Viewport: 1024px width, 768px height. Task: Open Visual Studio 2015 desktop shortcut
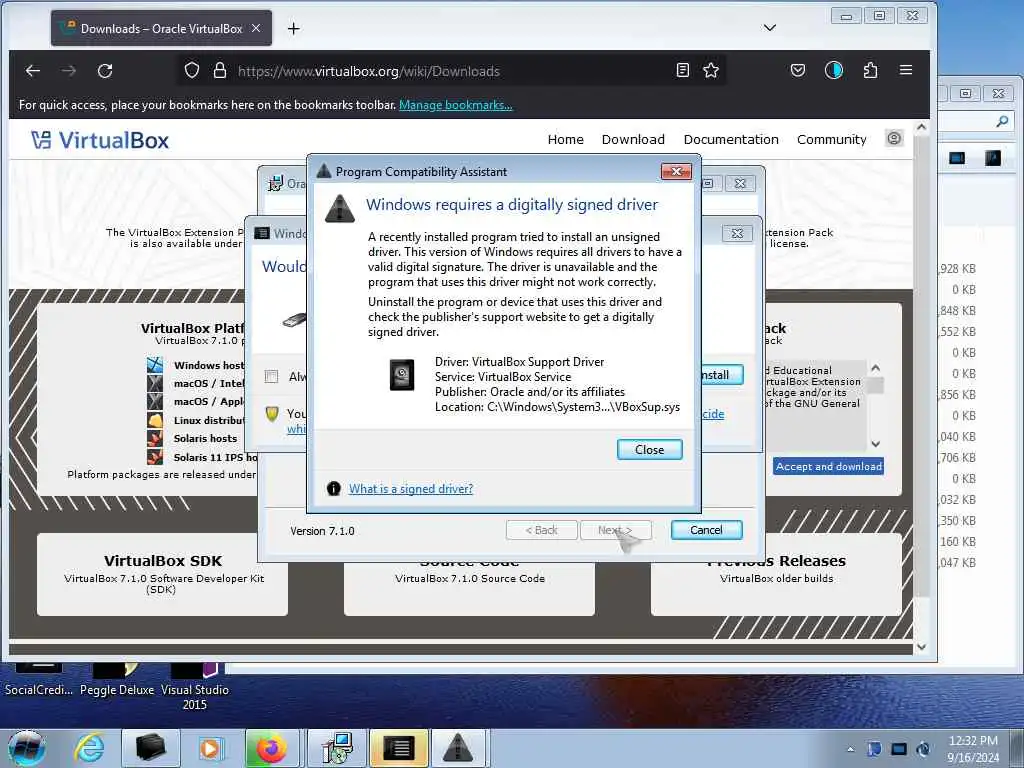195,687
